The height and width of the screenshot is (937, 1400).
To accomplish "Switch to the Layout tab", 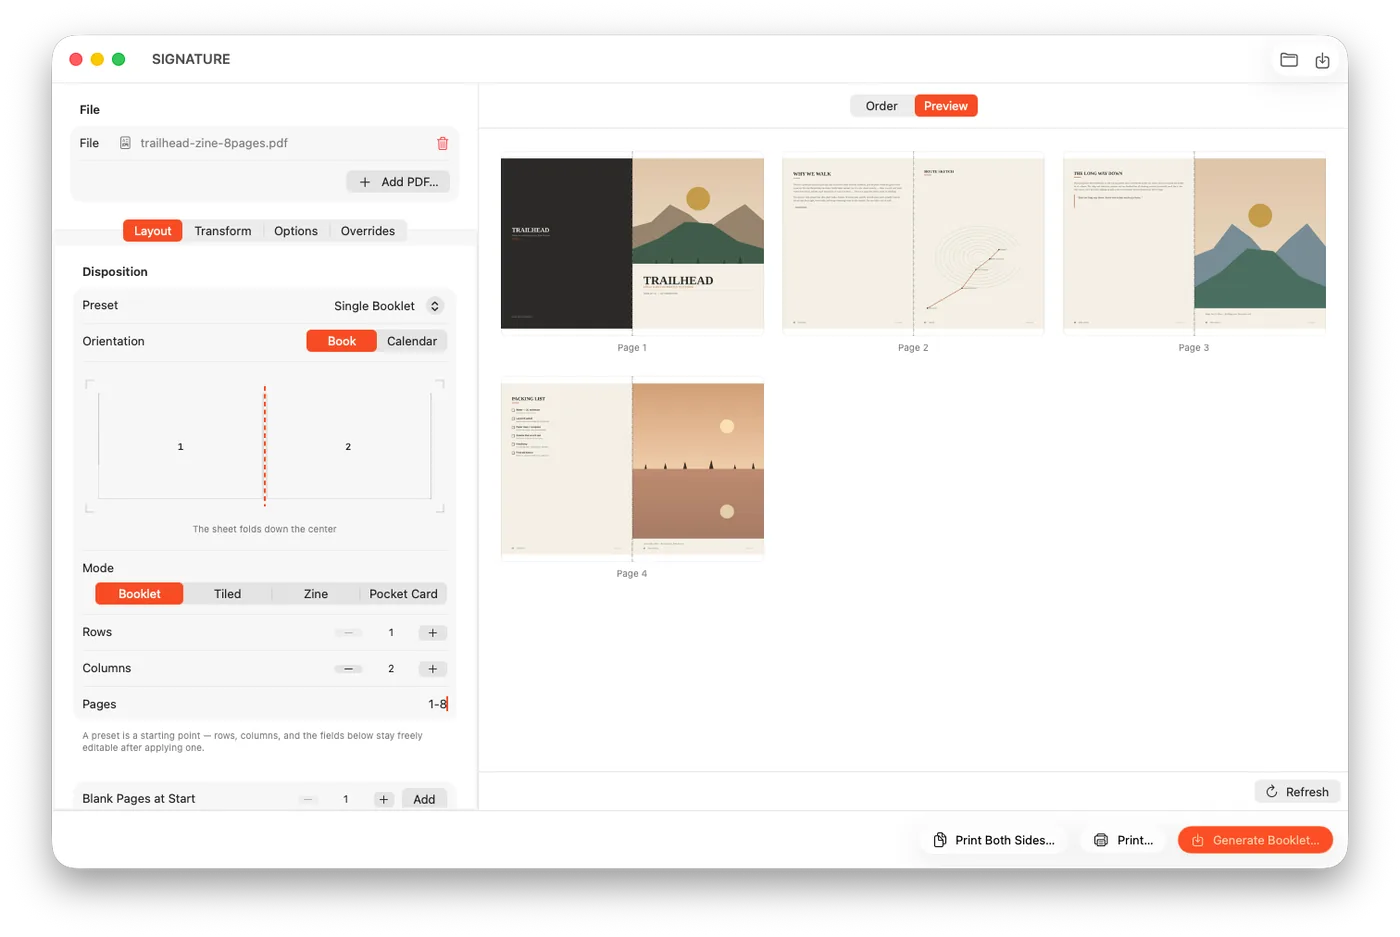I will [153, 231].
